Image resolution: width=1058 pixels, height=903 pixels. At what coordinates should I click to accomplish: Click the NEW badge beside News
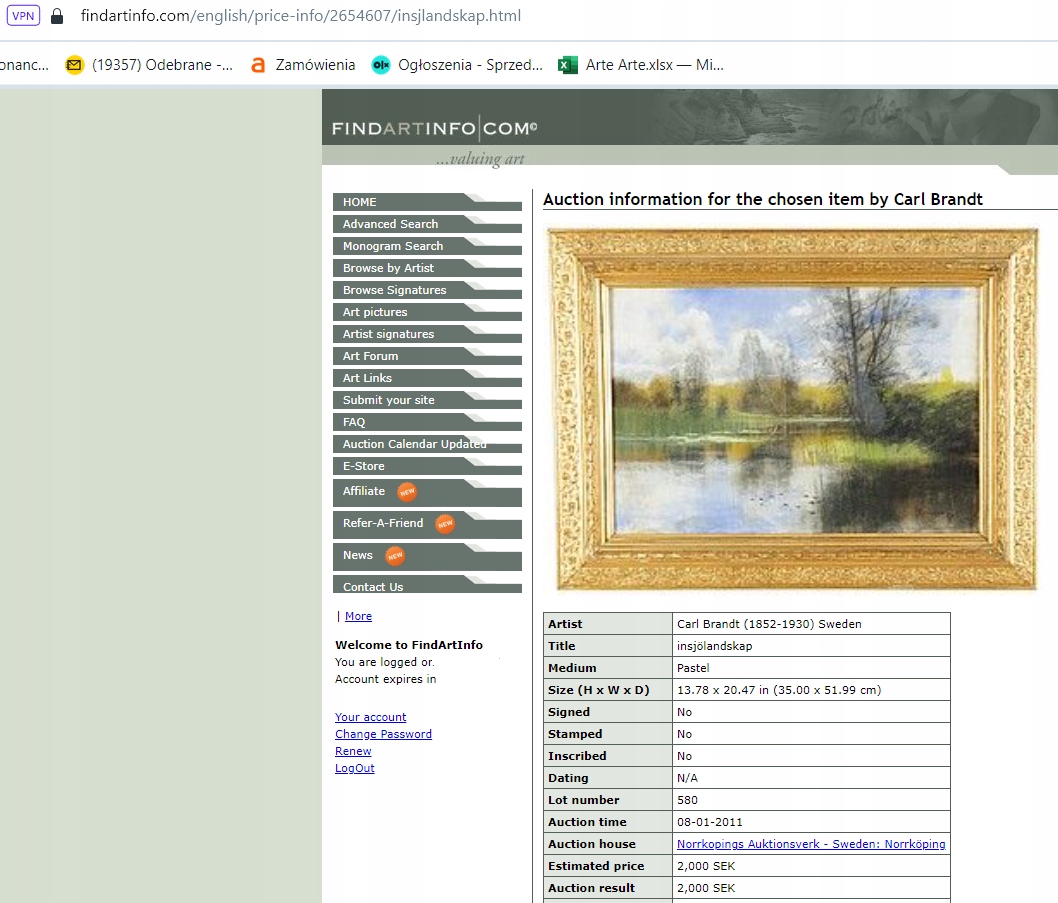click(395, 556)
